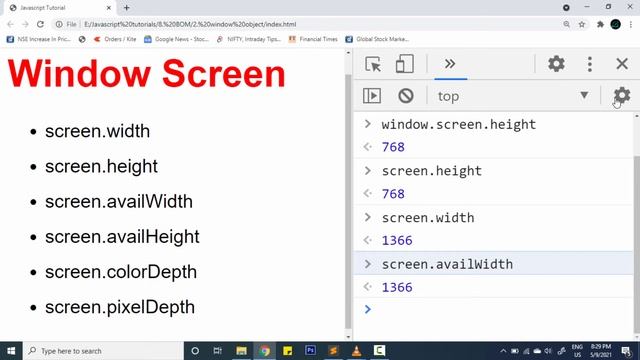Viewport: 640px width, 360px height.
Task: Open the Windows Start menu
Action: [x=11, y=351]
